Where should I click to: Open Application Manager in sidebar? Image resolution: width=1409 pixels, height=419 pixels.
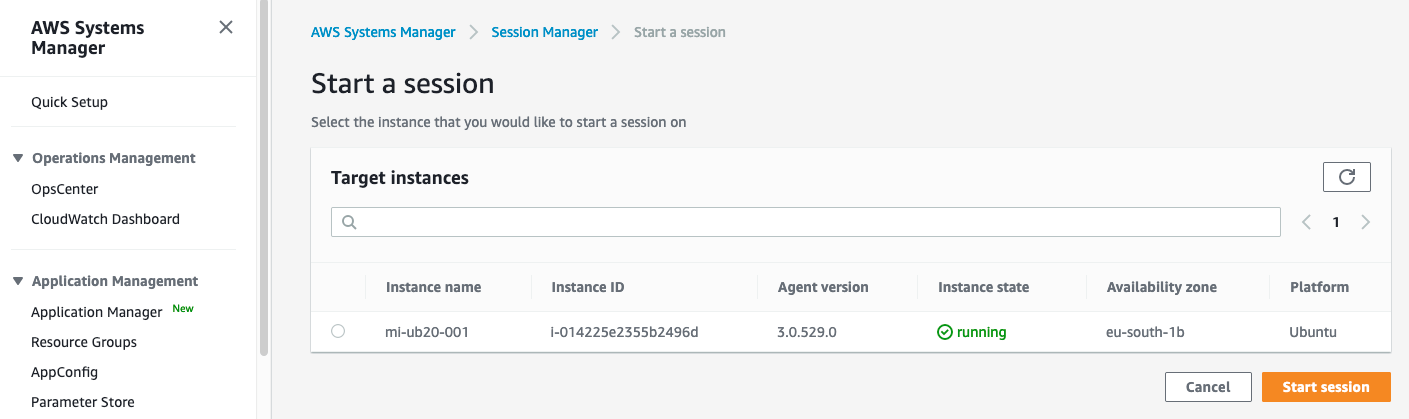coord(96,312)
